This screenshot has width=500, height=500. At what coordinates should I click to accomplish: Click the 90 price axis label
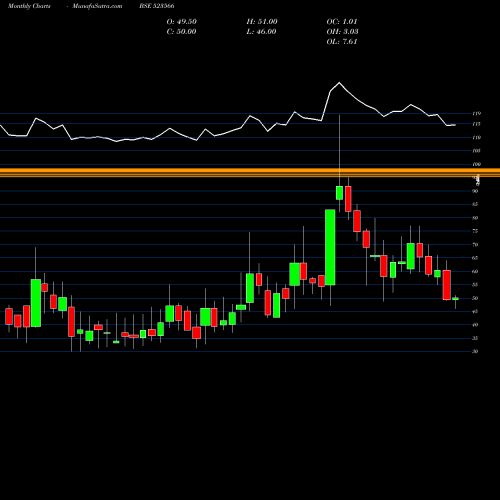click(475, 191)
